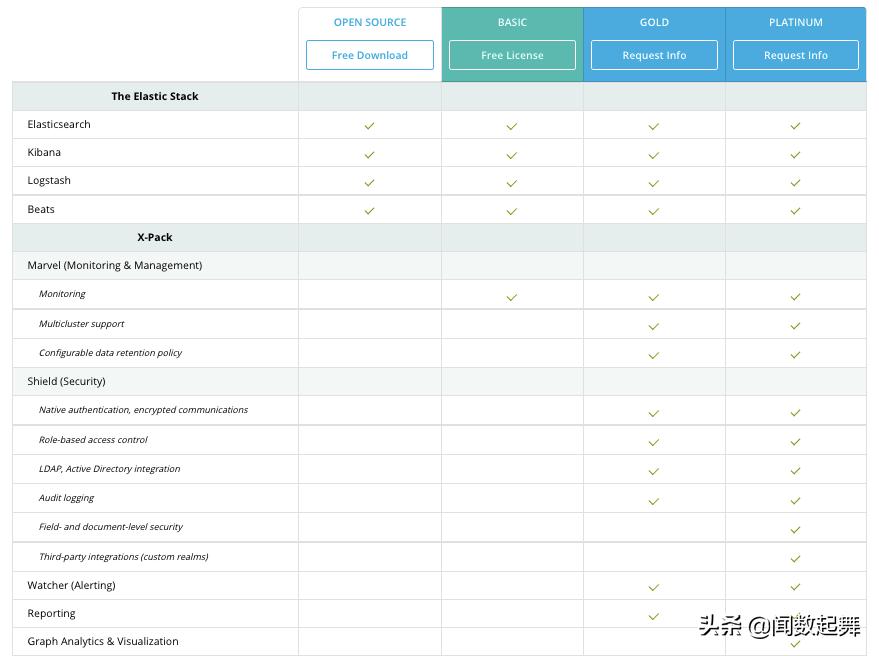Click the 'Audit logging' feature label
The height and width of the screenshot is (656, 879).
(x=66, y=498)
